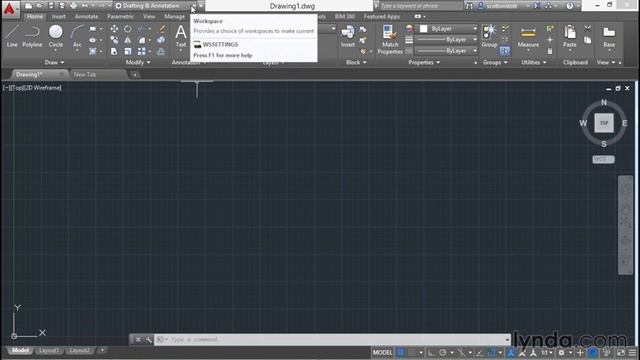Click the Insert block tool

pos(348,36)
